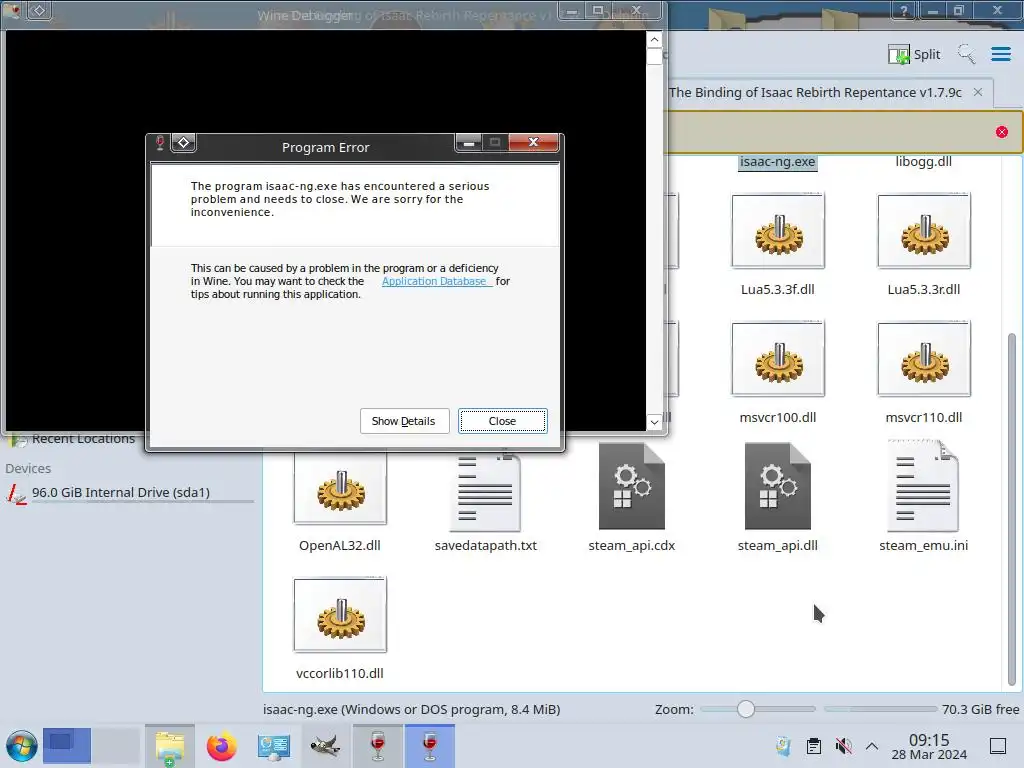Image resolution: width=1024 pixels, height=768 pixels.
Task: Switch to second virtual desktop in pager
Action: pyautogui.click(x=116, y=745)
